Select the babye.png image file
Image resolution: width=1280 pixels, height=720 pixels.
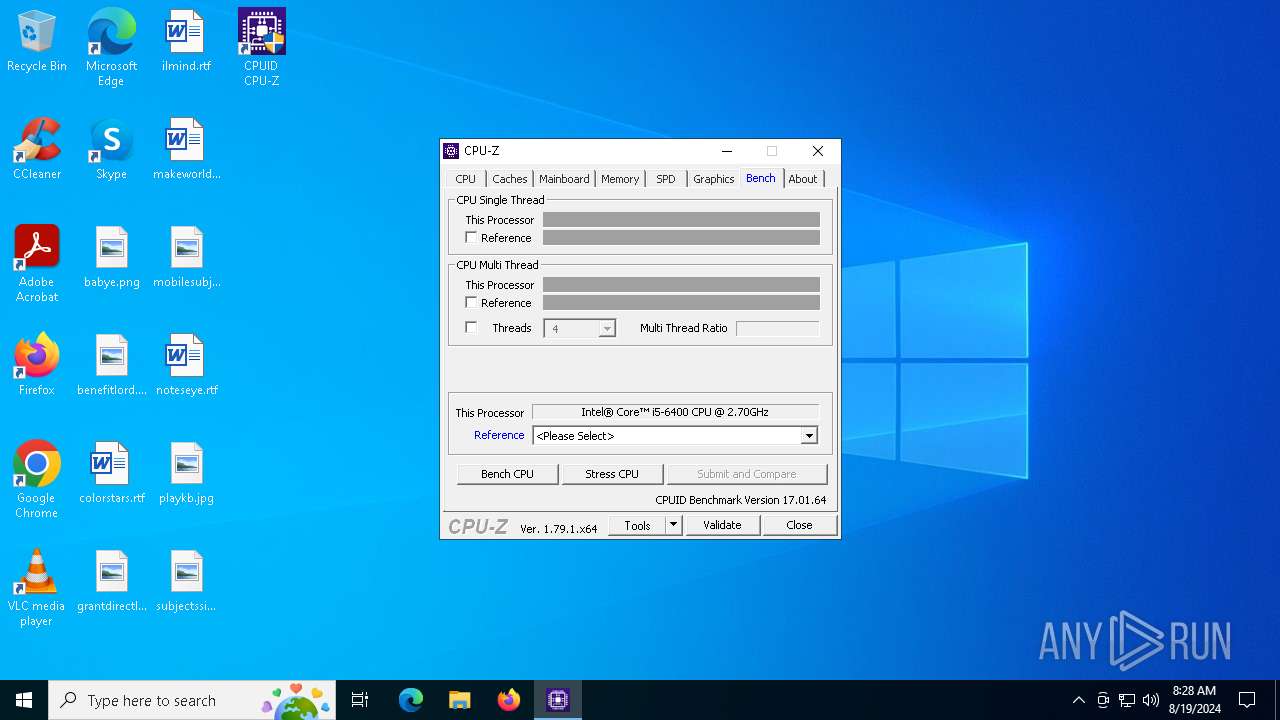click(111, 257)
